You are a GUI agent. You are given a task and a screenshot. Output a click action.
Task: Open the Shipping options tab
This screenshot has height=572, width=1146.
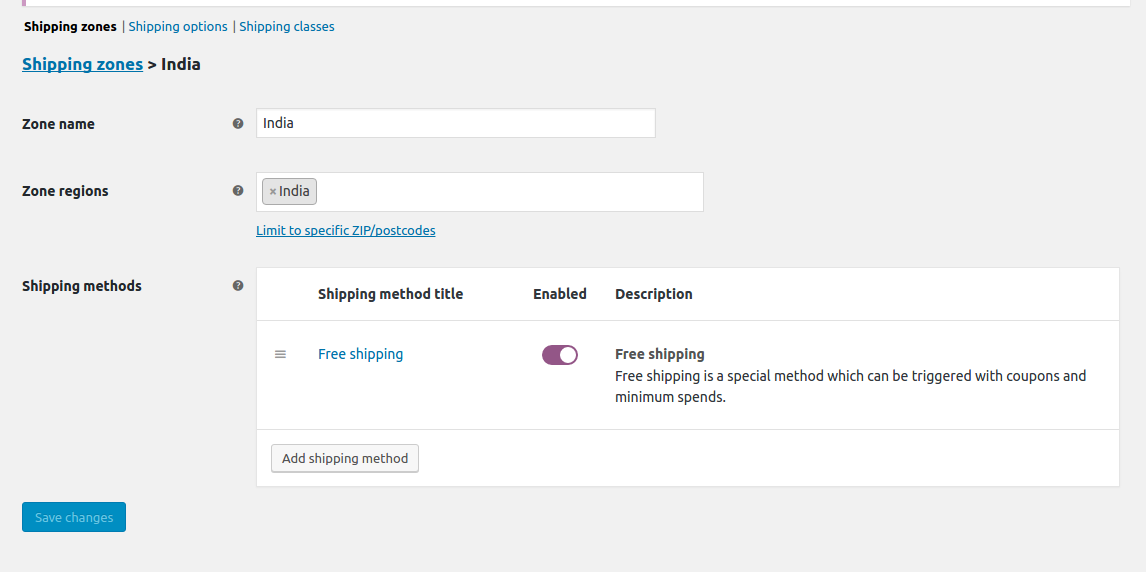(x=178, y=26)
